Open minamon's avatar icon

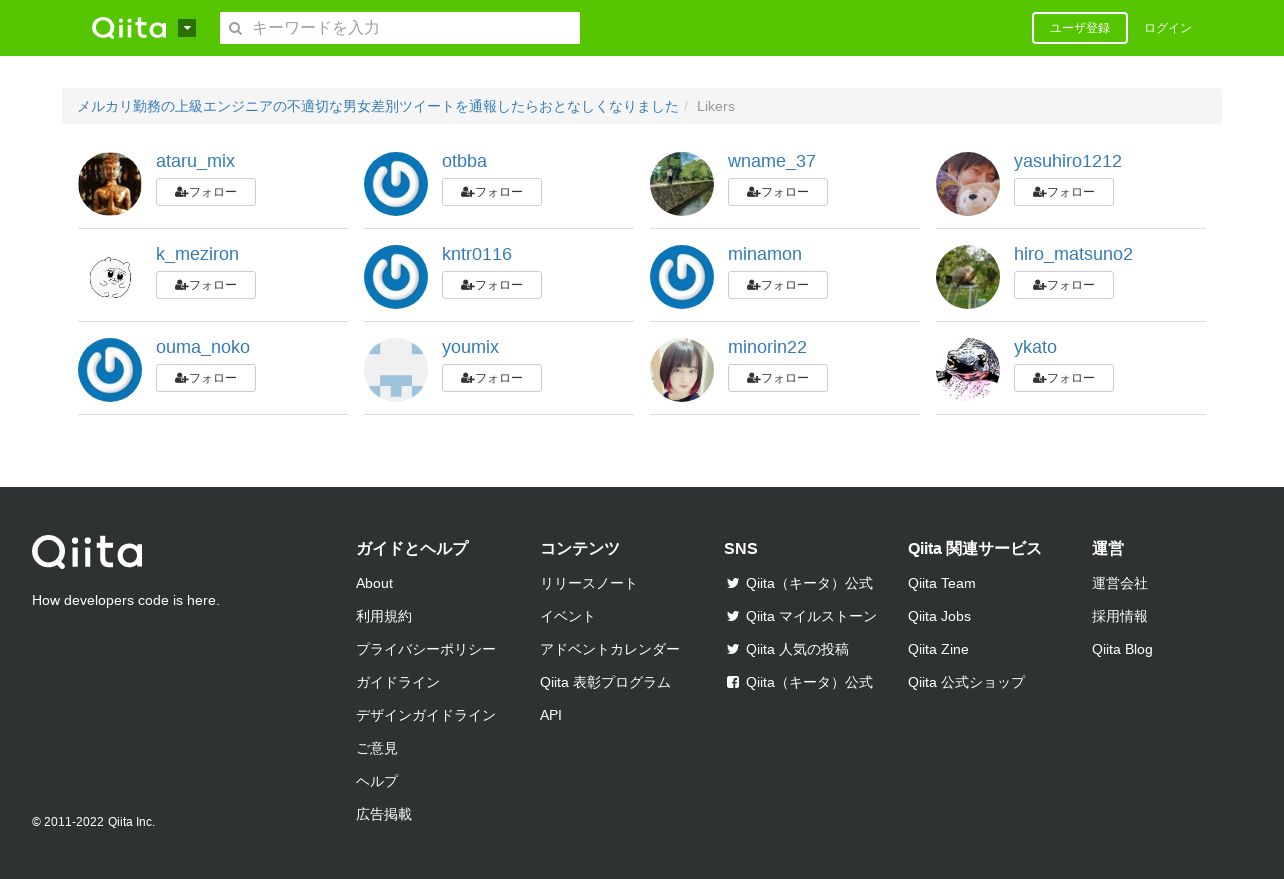click(682, 277)
